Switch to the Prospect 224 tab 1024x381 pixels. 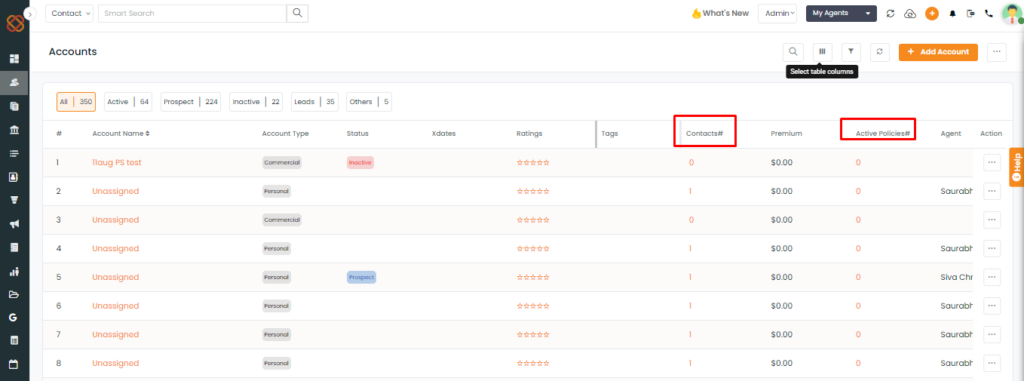191,102
